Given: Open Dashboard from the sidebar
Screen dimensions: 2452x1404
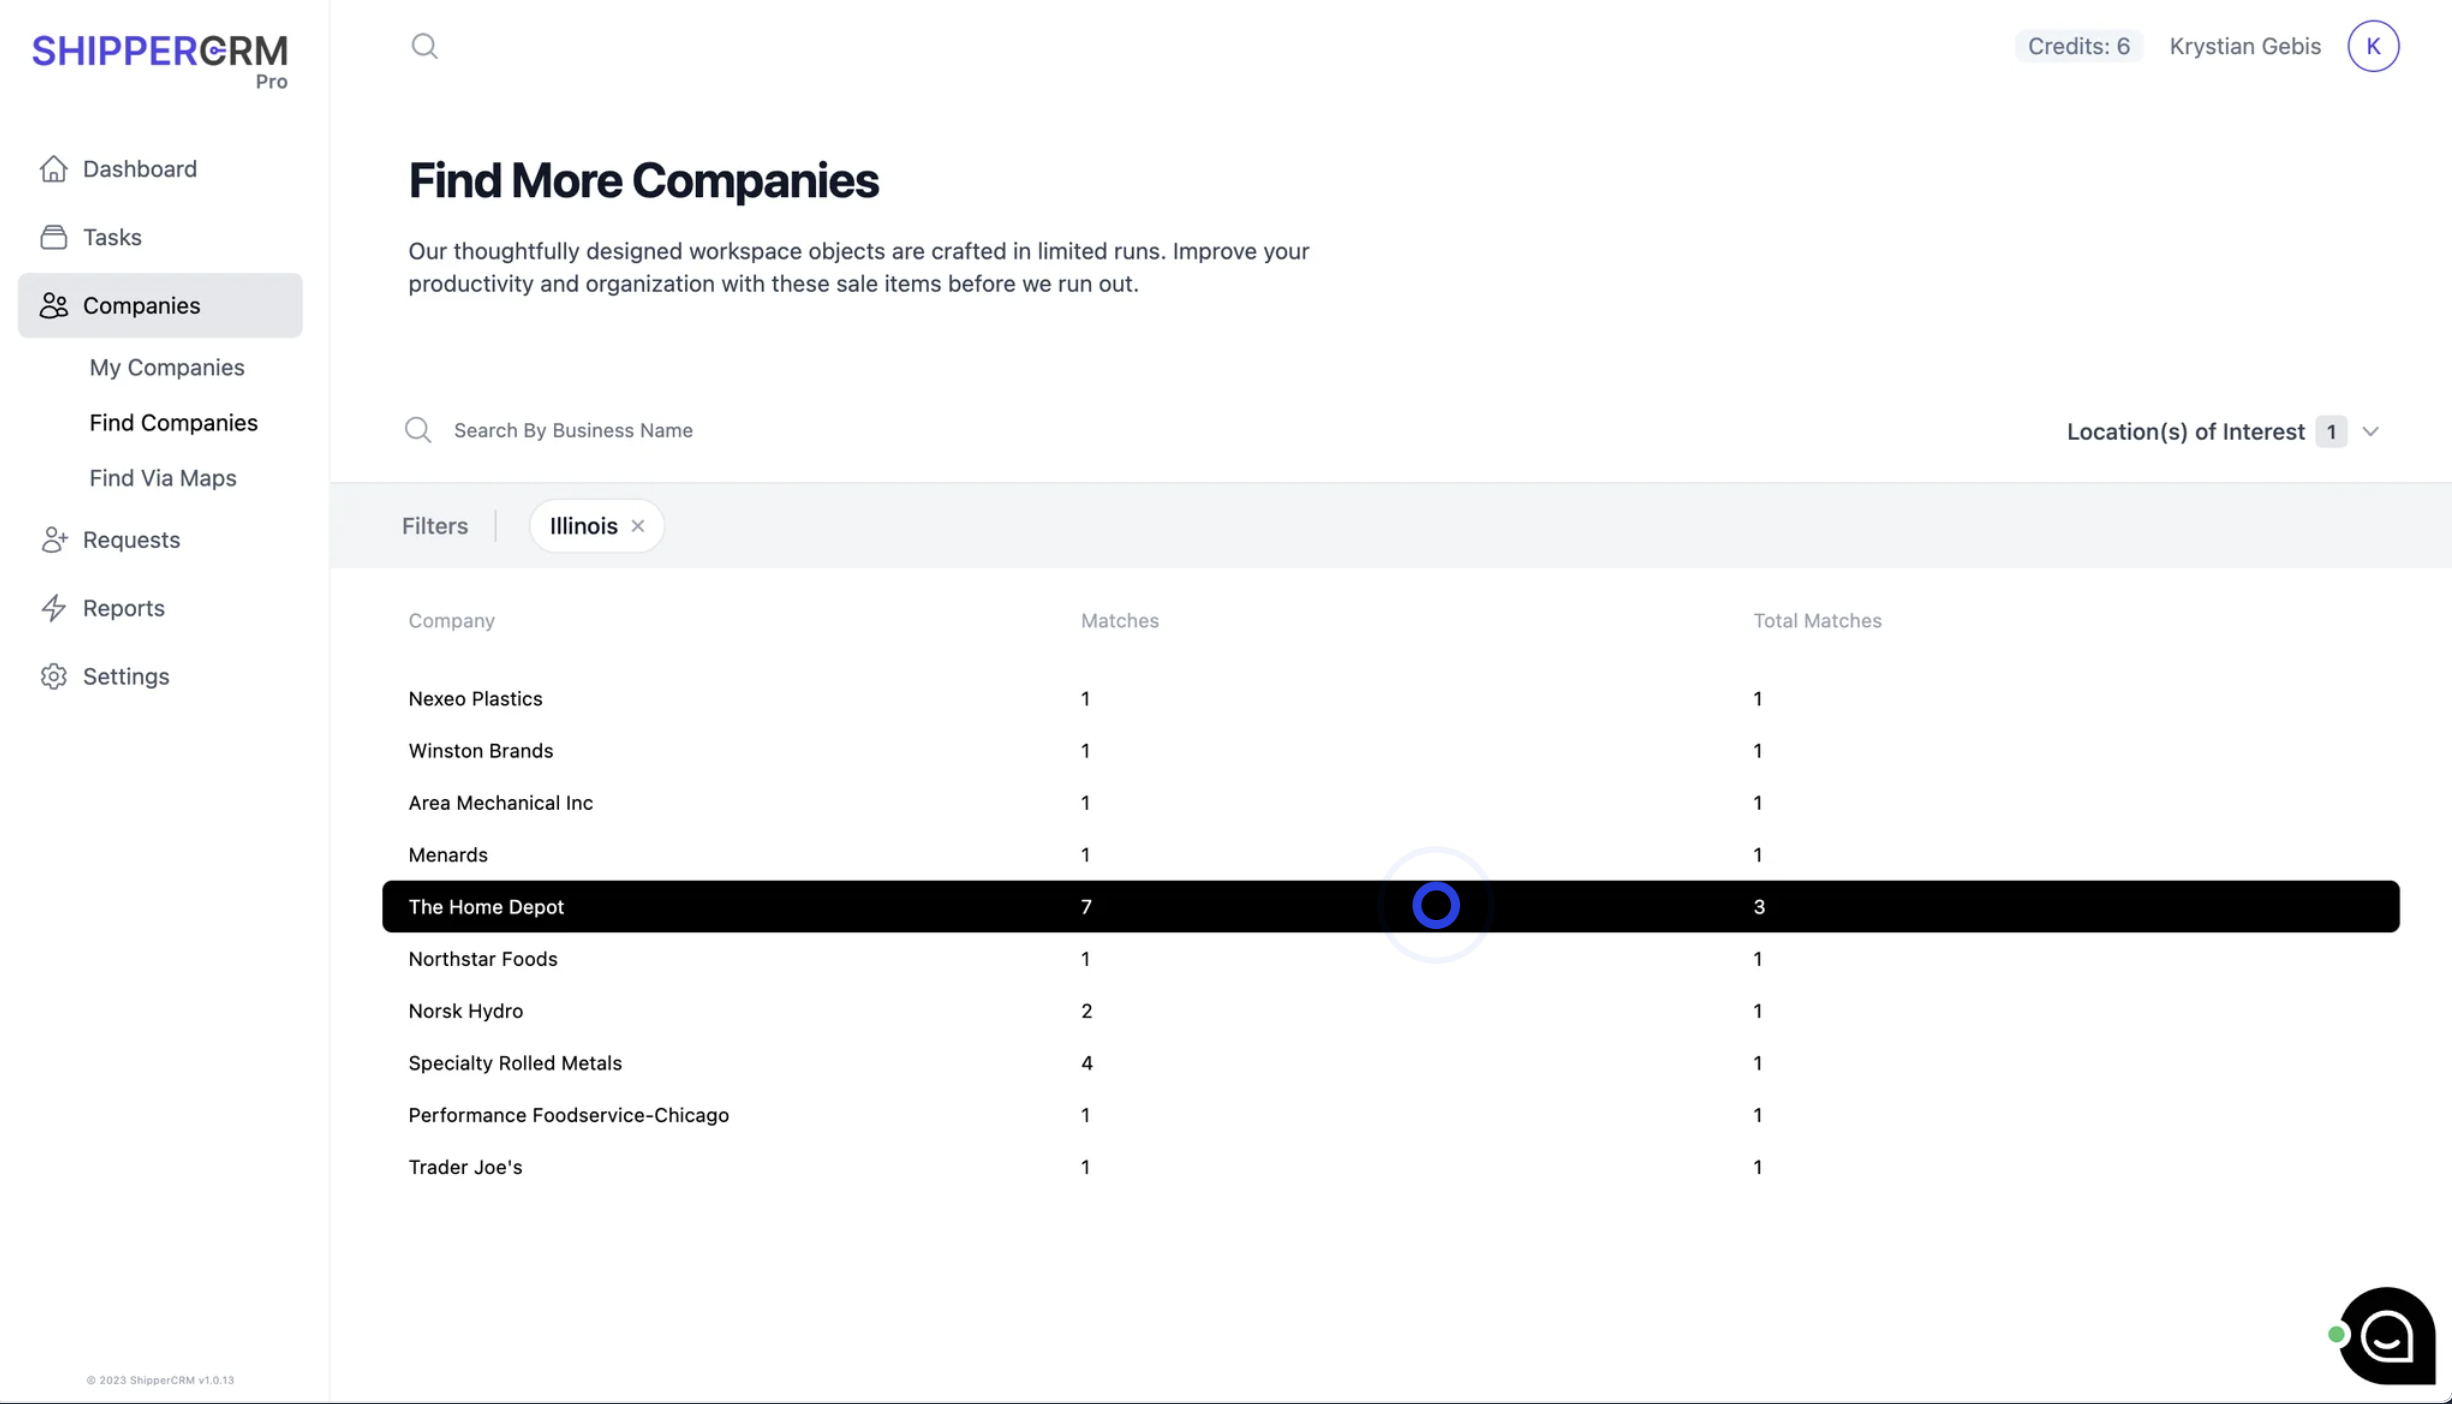Looking at the screenshot, I should [x=139, y=169].
